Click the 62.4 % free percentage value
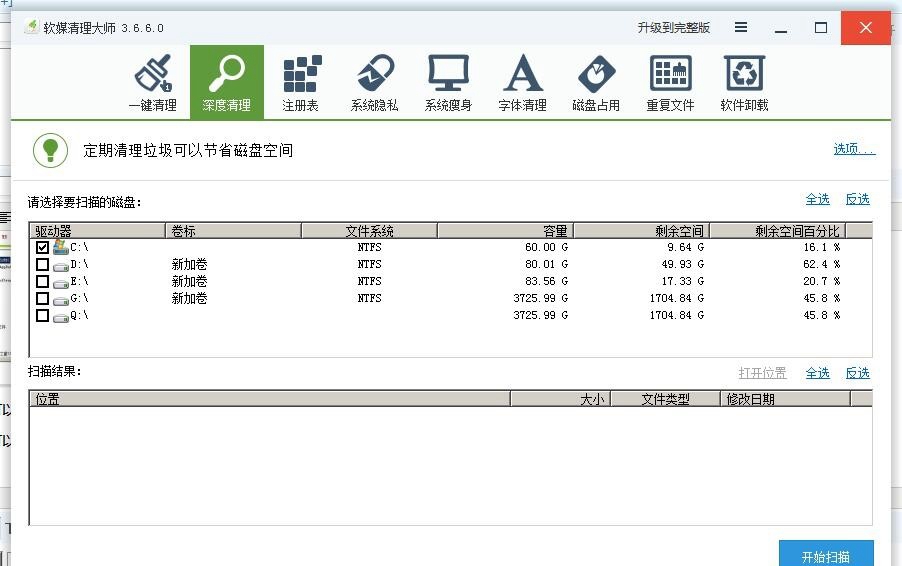Screen dimensions: 902x566 (821, 264)
